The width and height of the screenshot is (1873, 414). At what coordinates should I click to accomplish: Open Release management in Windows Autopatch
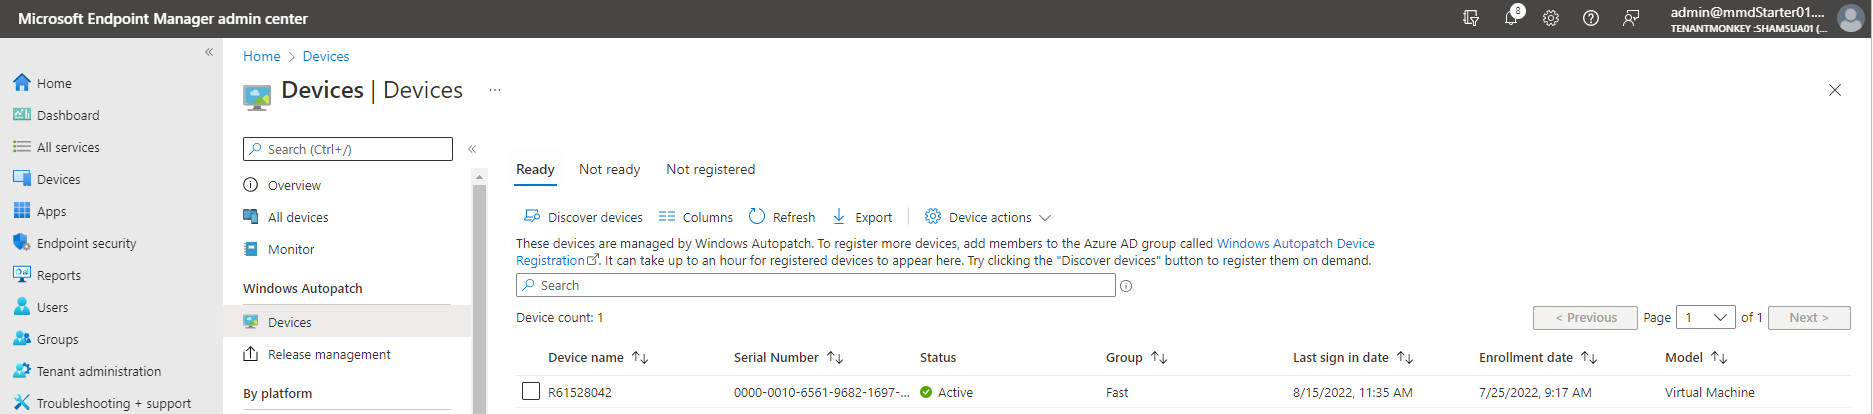[x=329, y=354]
